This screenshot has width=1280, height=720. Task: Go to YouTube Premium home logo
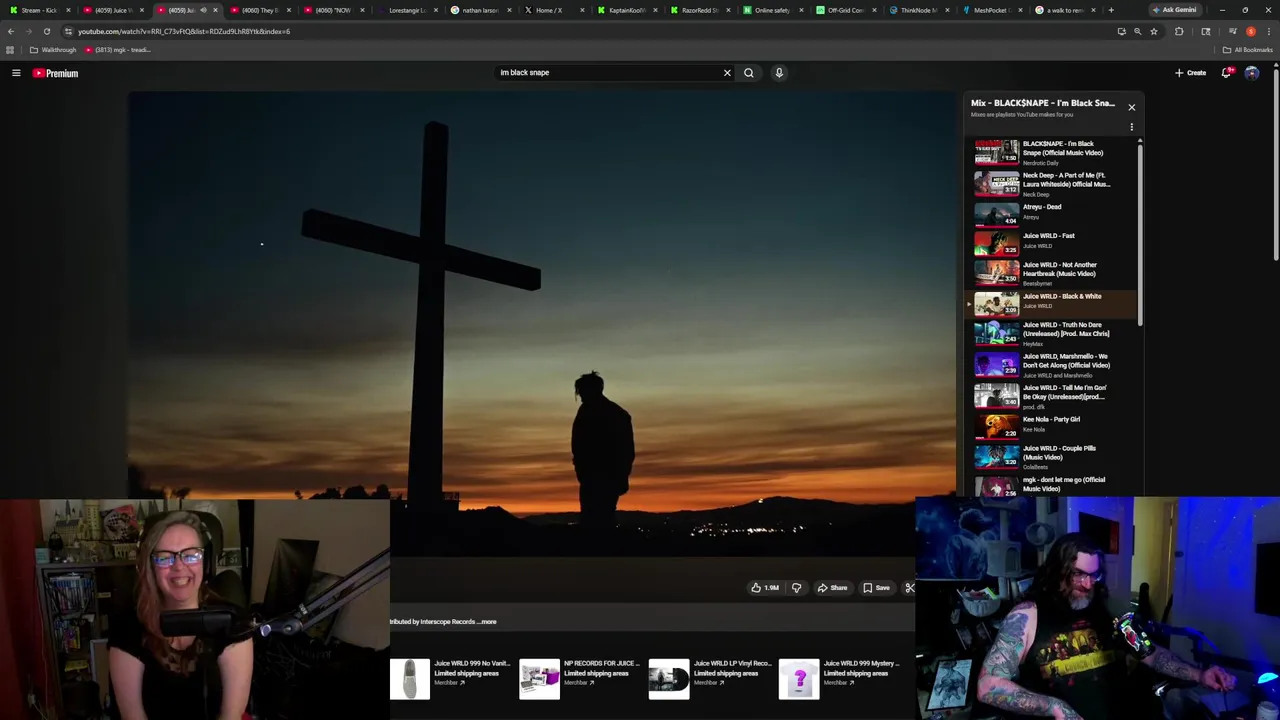[x=55, y=73]
